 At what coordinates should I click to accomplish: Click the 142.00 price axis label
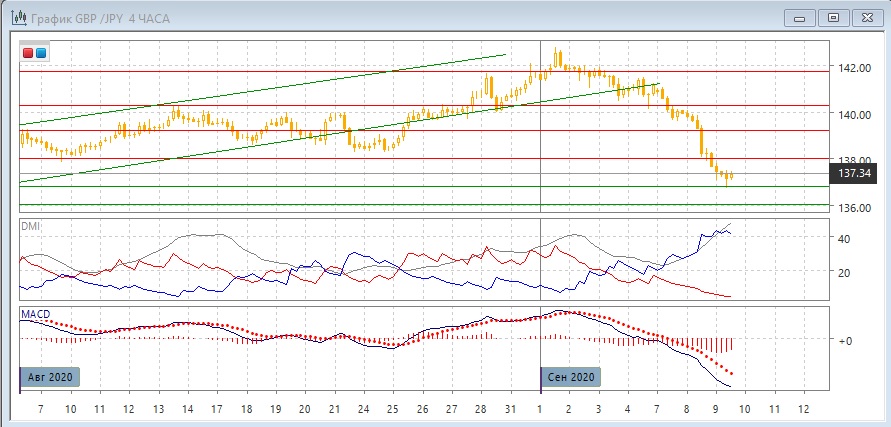click(852, 68)
